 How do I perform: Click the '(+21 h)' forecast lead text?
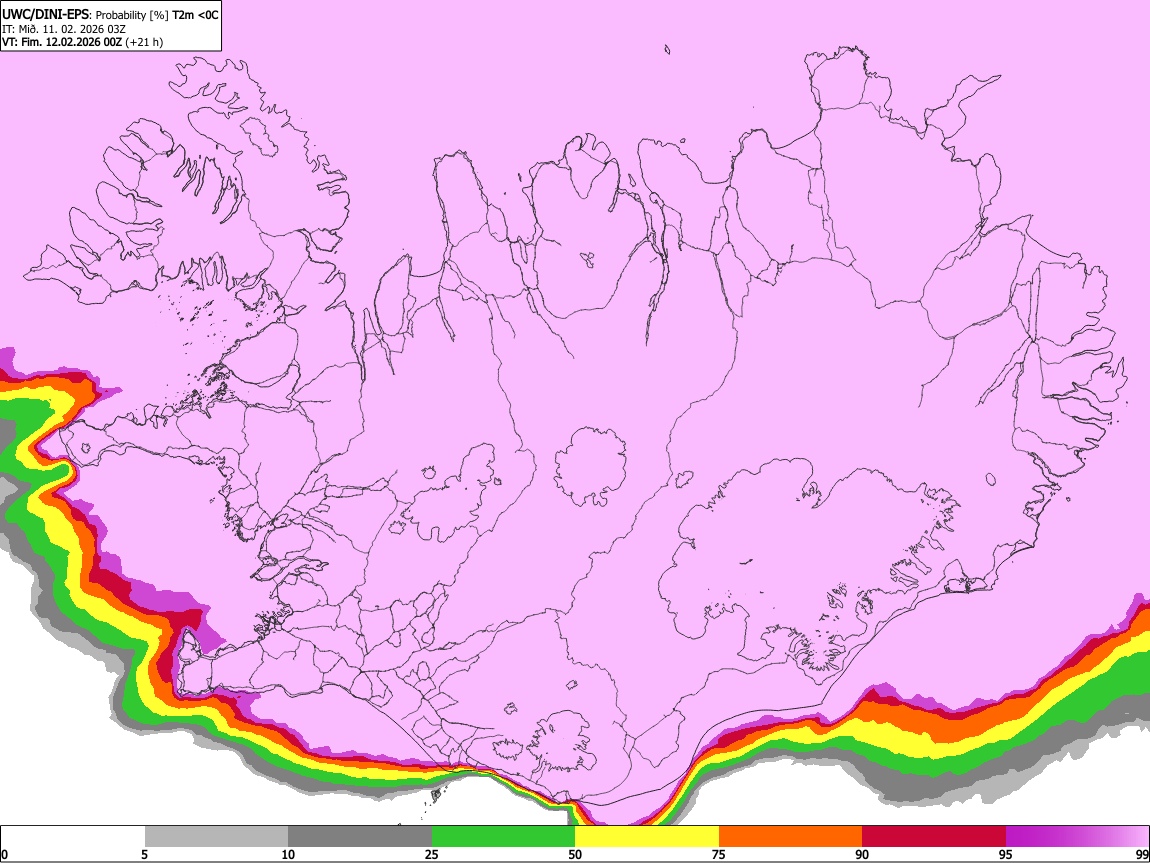point(144,42)
